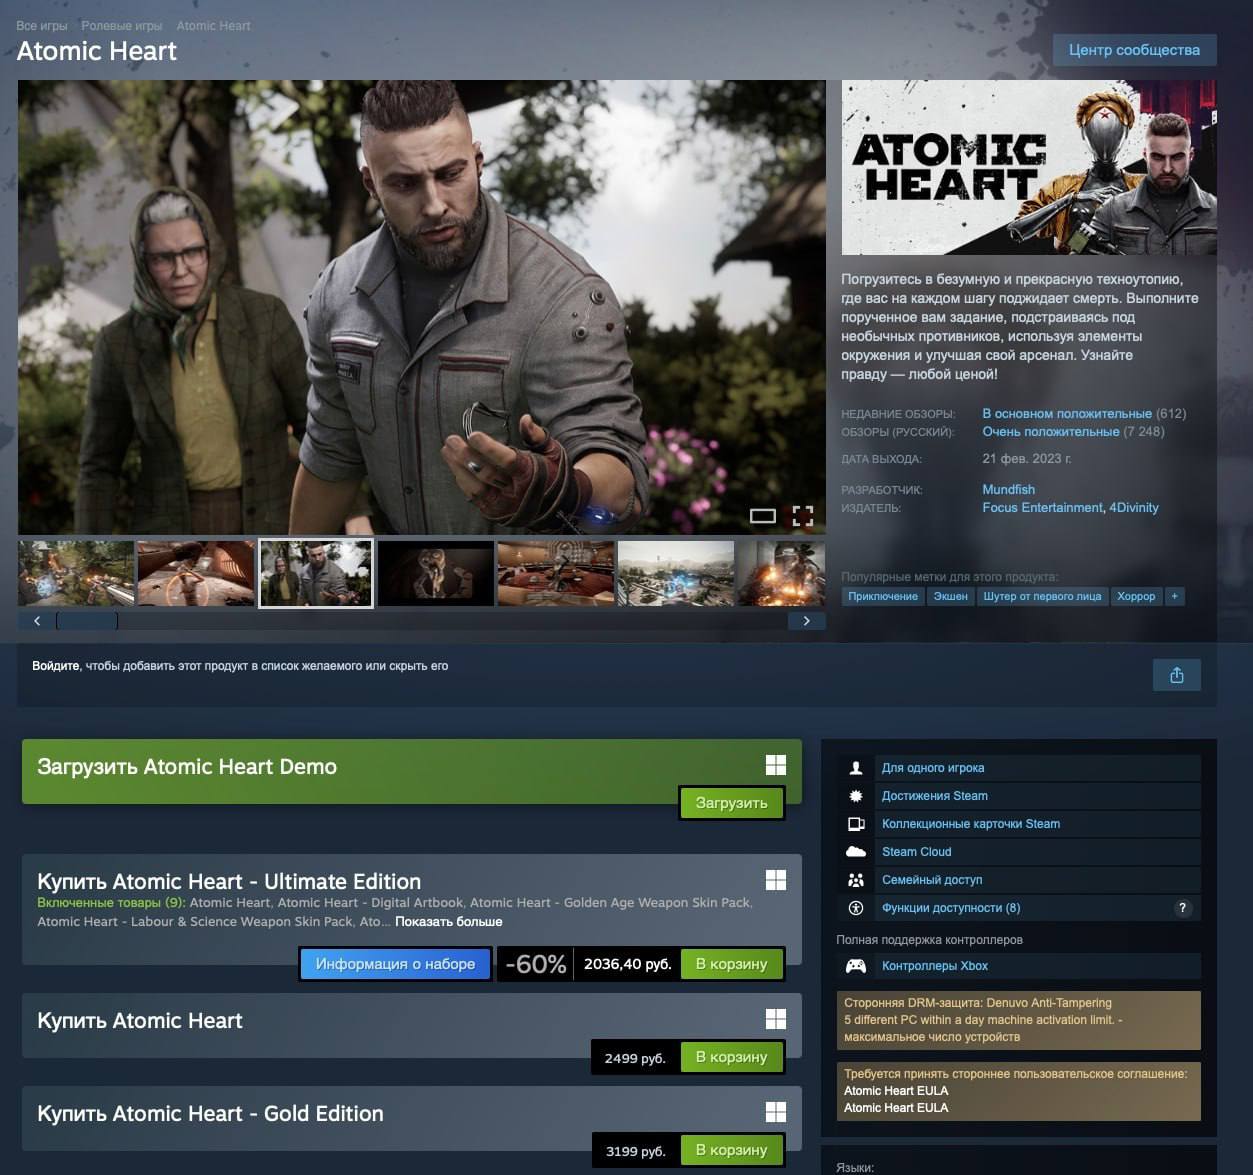Image resolution: width=1253 pixels, height=1175 pixels.
Task: Select sixth thumbnail with outdoor landscape
Action: pyautogui.click(x=676, y=573)
